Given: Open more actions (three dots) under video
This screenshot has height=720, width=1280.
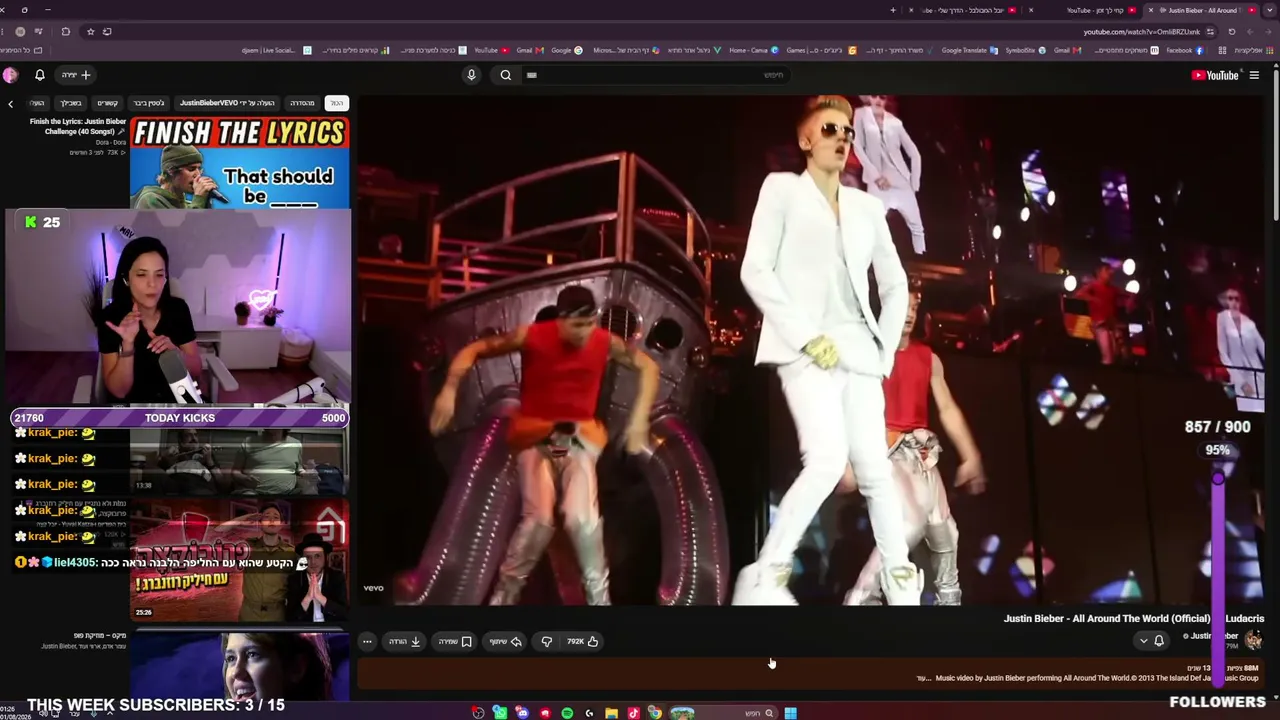Looking at the screenshot, I should (x=367, y=642).
